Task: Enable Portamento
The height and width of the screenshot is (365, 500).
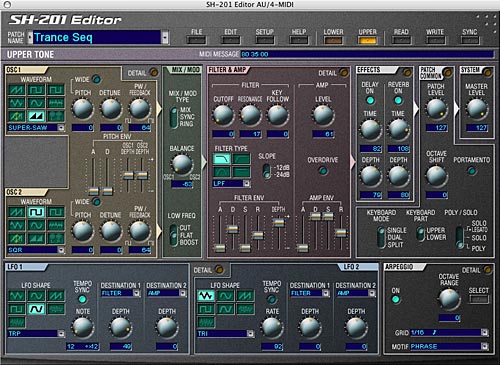Action: [x=471, y=171]
